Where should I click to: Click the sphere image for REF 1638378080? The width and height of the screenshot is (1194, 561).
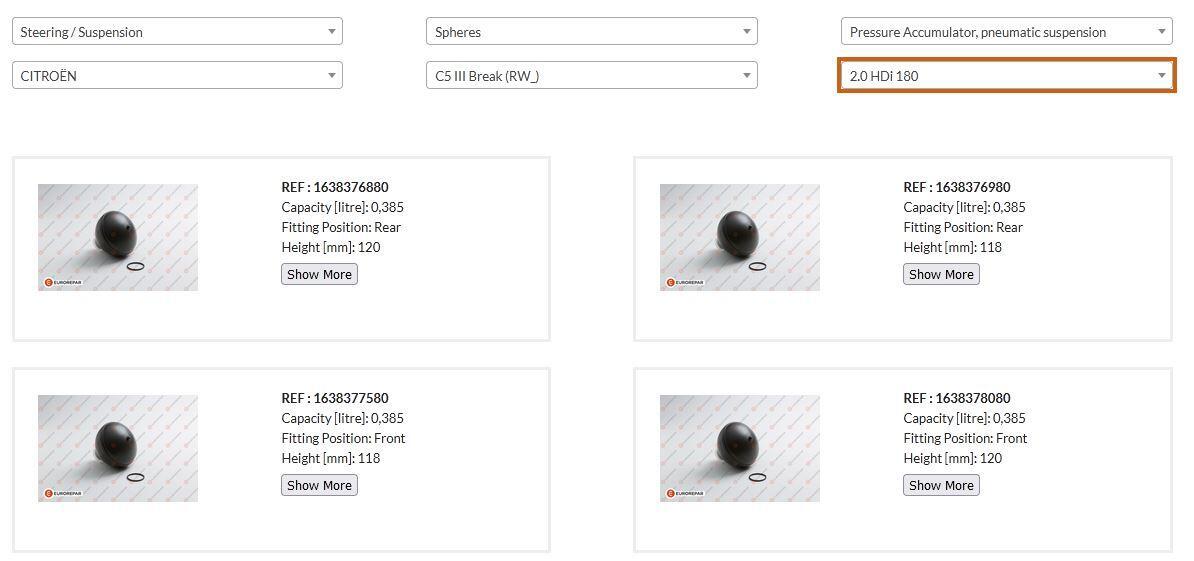click(x=740, y=448)
